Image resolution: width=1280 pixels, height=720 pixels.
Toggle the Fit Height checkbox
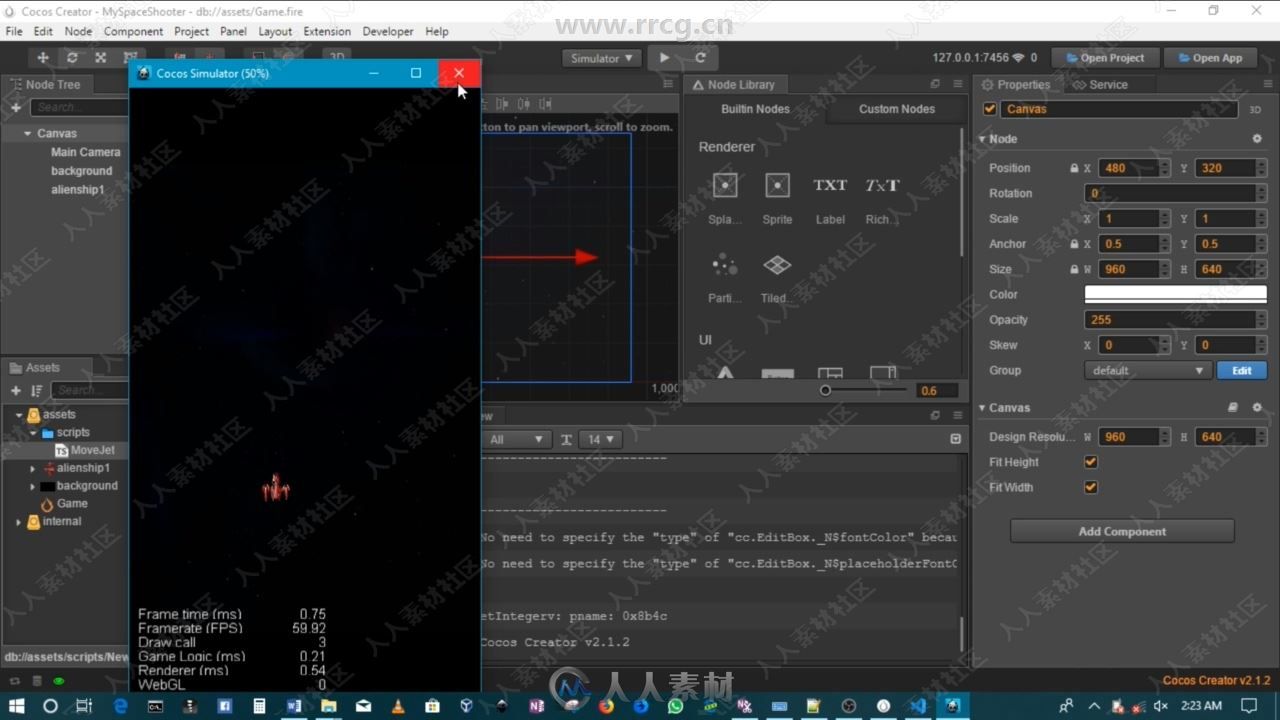pos(1091,462)
